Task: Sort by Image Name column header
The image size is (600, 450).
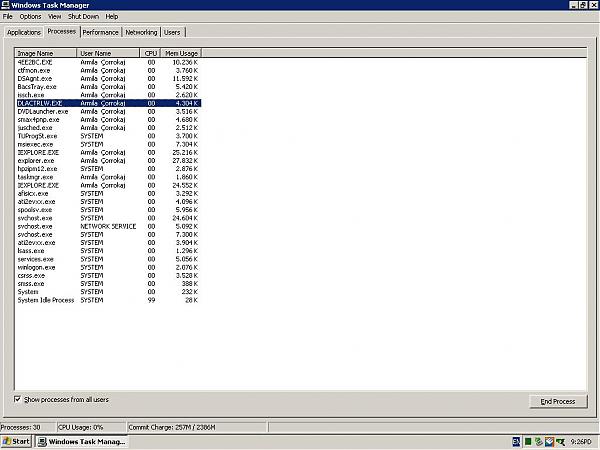Action: point(46,53)
